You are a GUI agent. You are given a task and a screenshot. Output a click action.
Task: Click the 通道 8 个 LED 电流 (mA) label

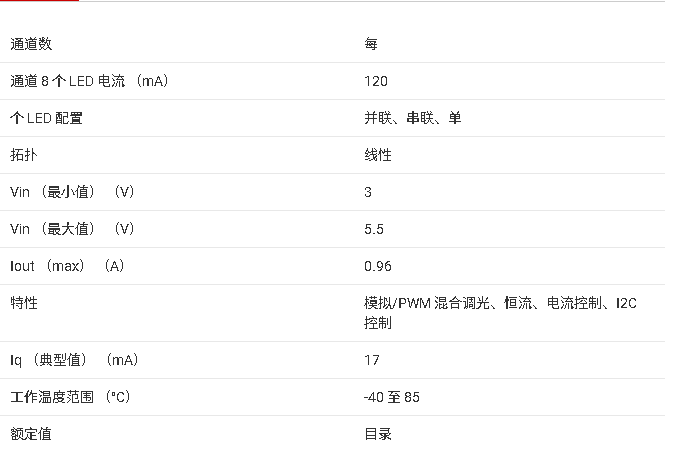pos(89,81)
